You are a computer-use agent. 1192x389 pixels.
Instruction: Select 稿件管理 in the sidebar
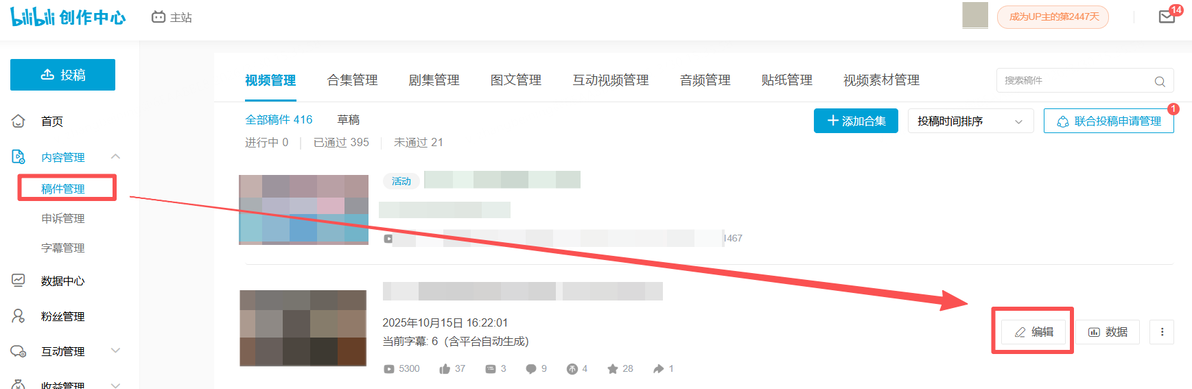(63, 188)
